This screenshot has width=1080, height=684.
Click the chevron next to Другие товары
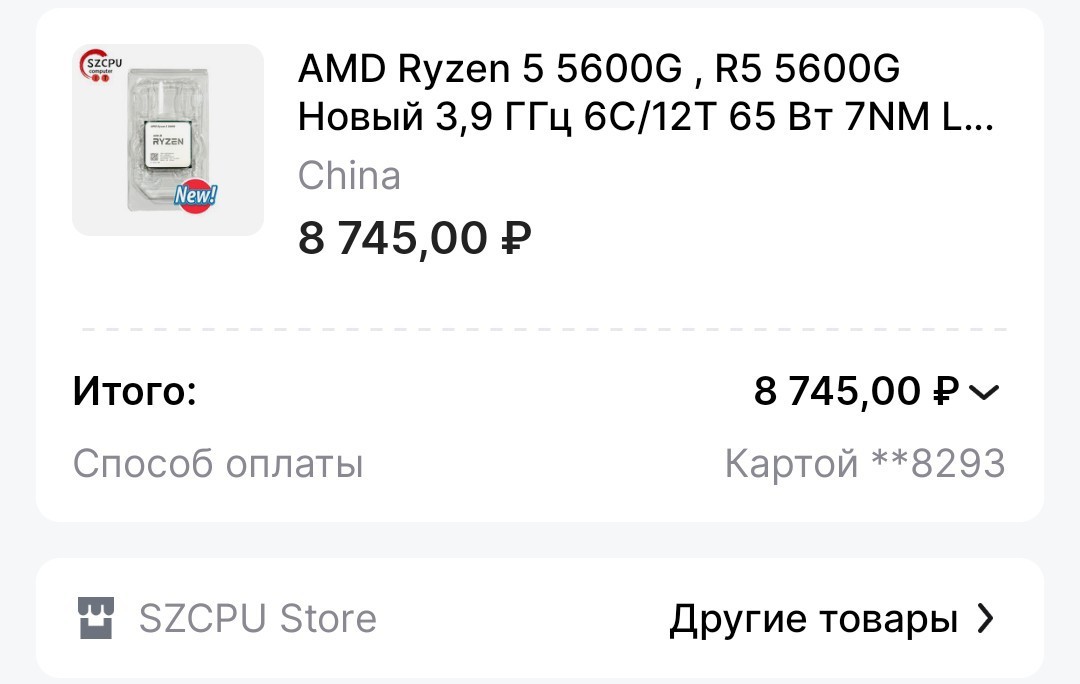tap(986, 619)
